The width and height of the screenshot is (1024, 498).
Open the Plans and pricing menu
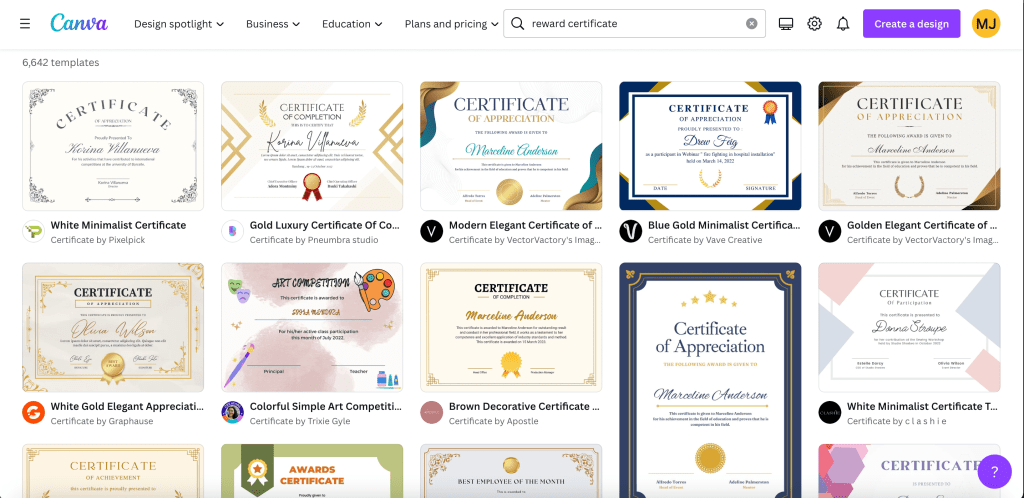pos(452,24)
